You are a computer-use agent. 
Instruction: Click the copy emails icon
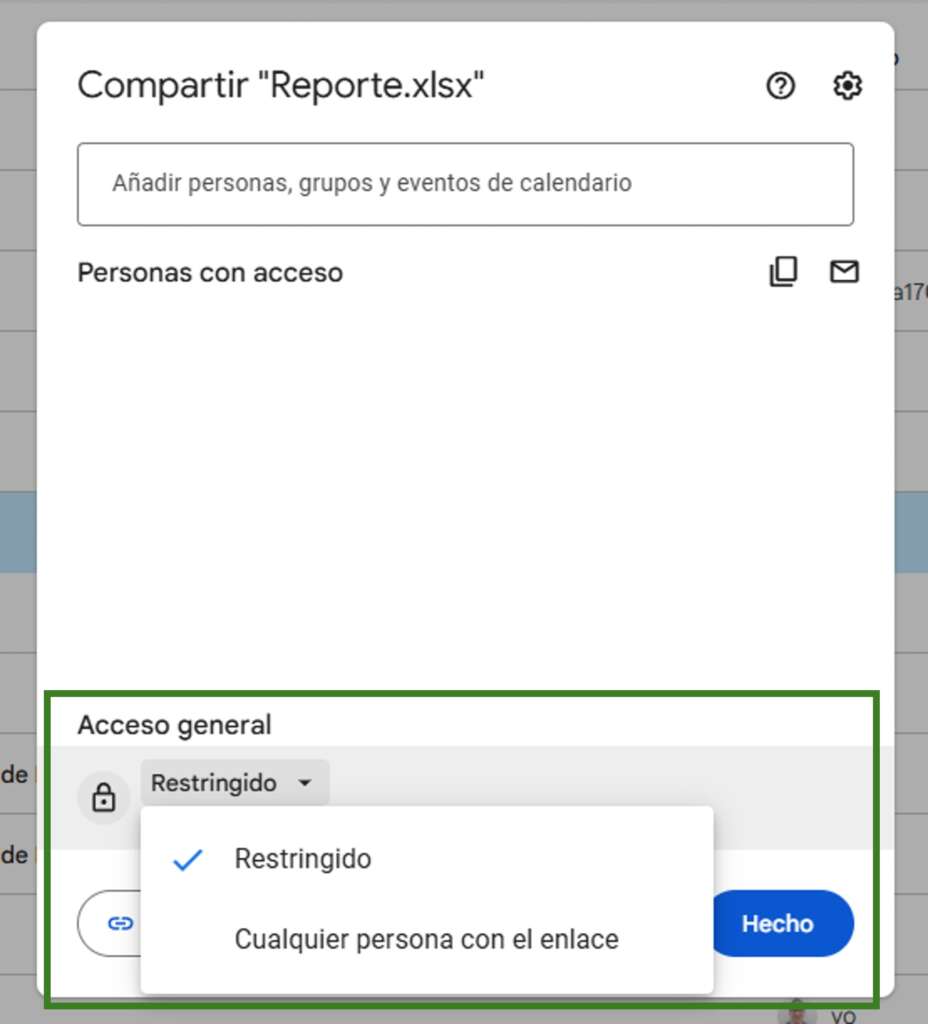click(x=783, y=272)
